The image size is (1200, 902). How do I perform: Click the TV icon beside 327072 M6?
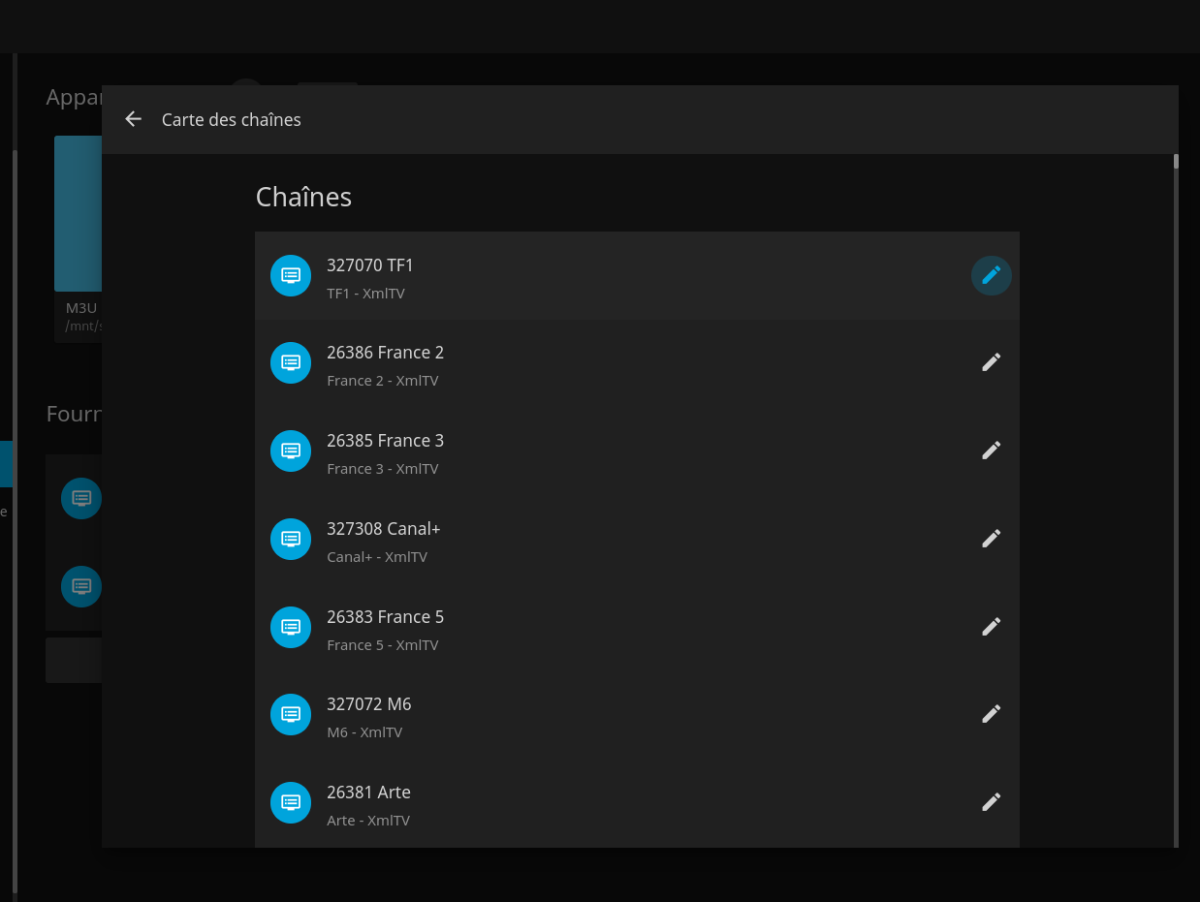(291, 714)
